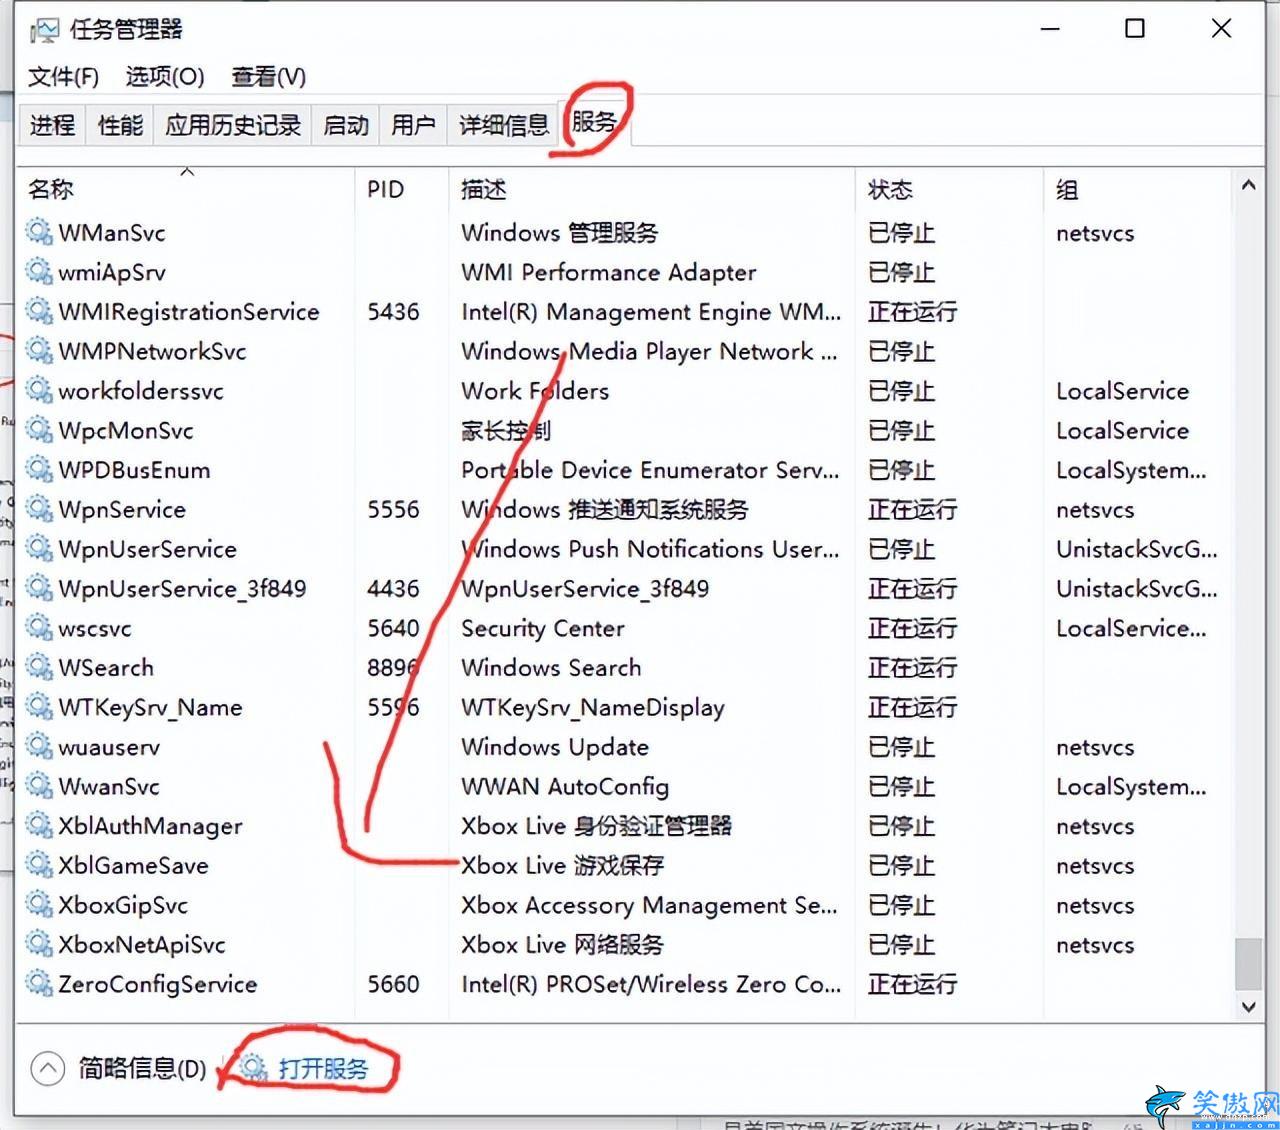Switch to the 启动 tab
This screenshot has height=1130, width=1280.
point(346,125)
